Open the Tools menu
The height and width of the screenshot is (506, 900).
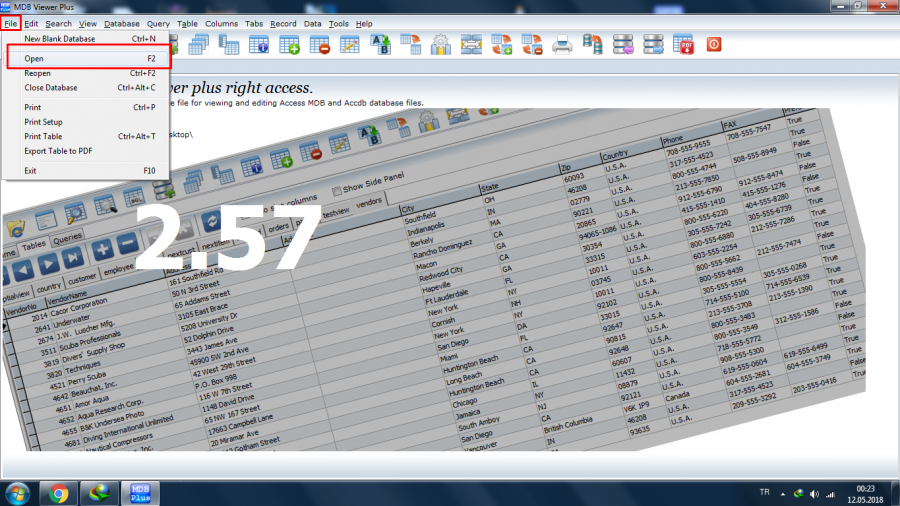coord(339,23)
